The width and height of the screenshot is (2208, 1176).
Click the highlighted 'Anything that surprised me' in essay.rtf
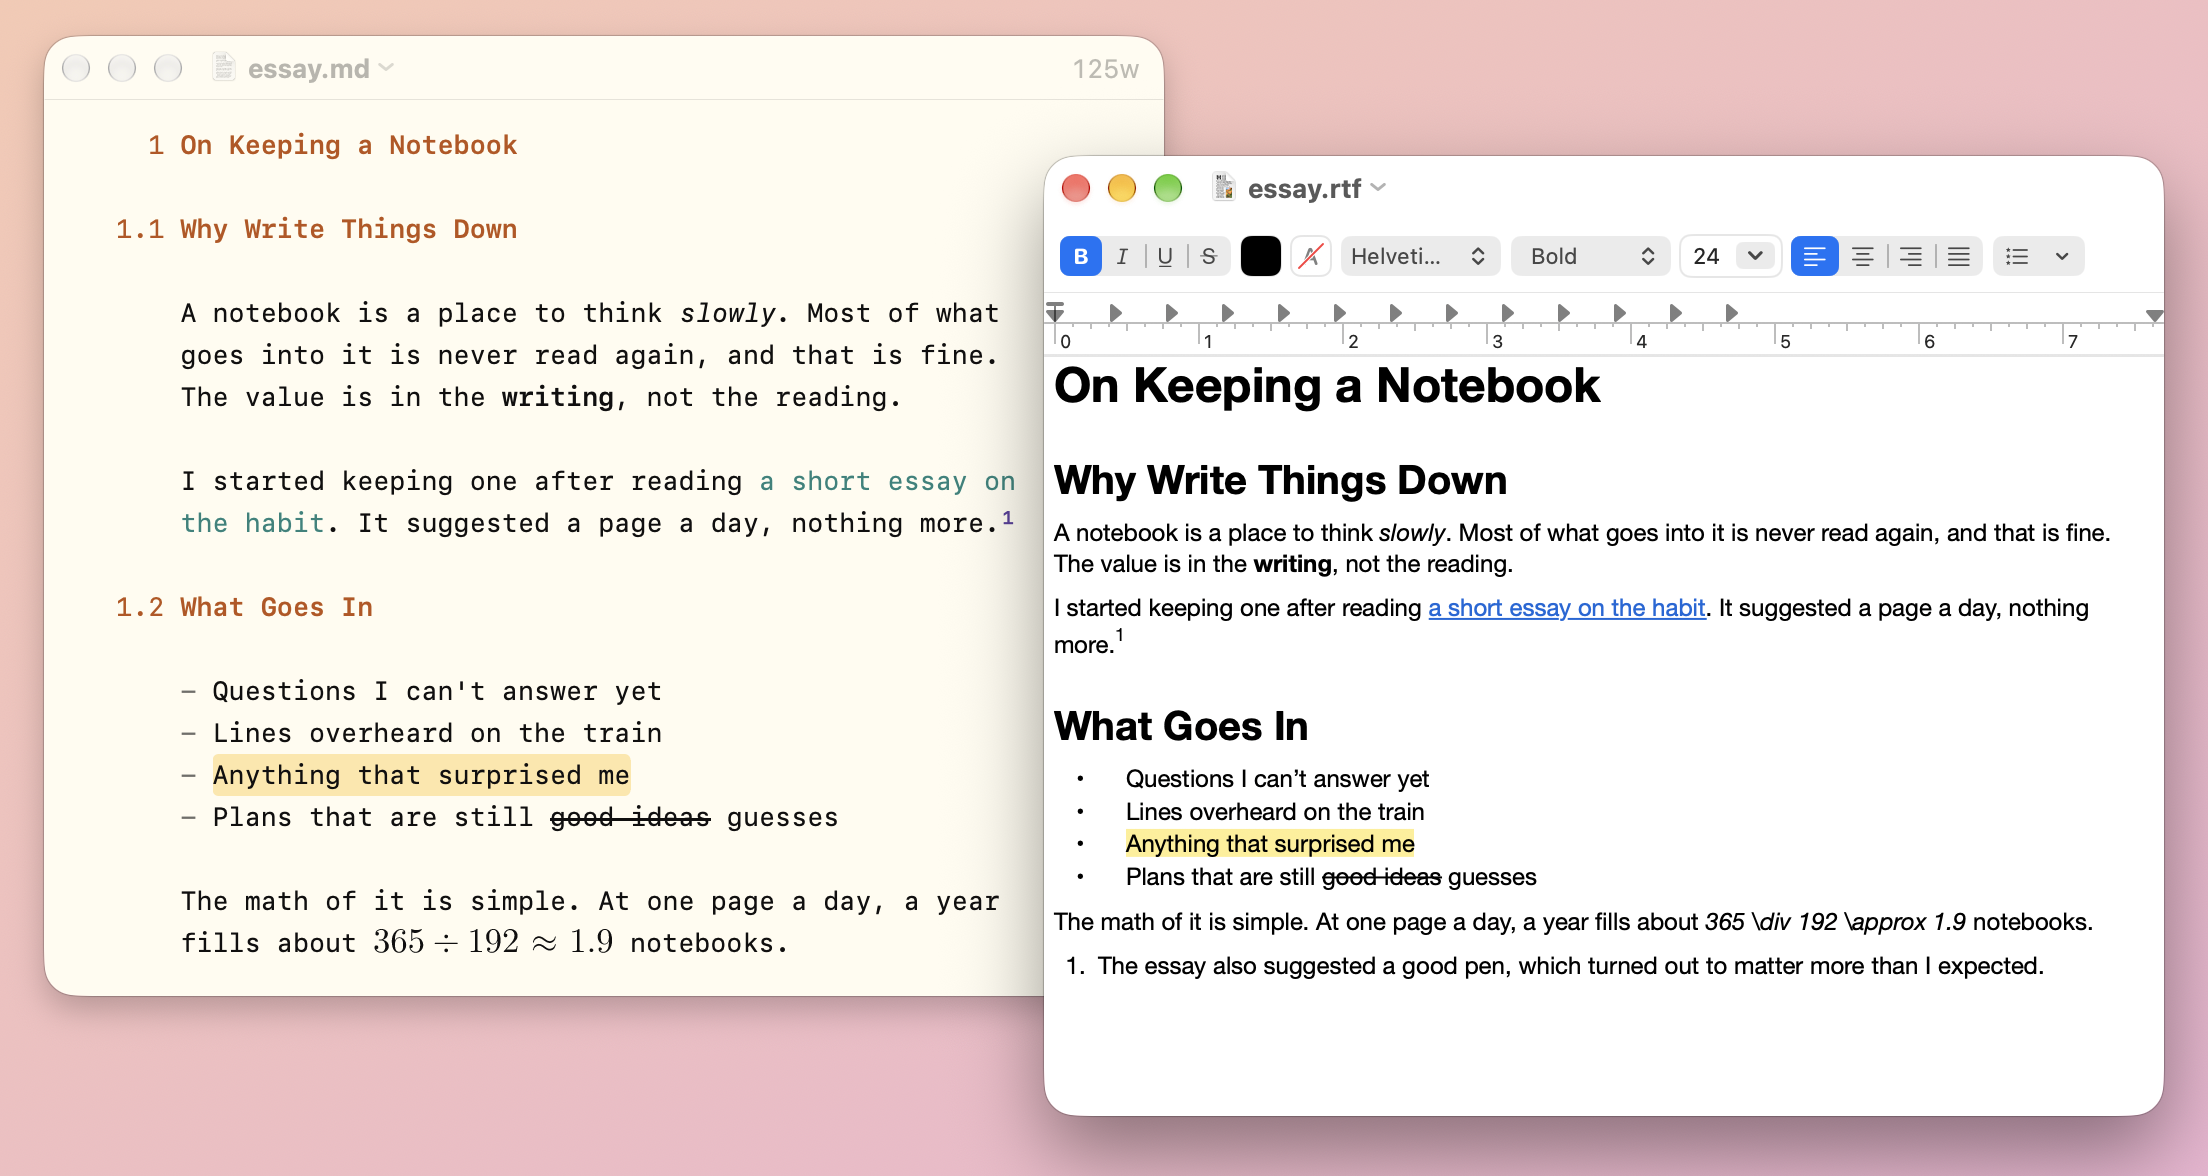[1270, 844]
